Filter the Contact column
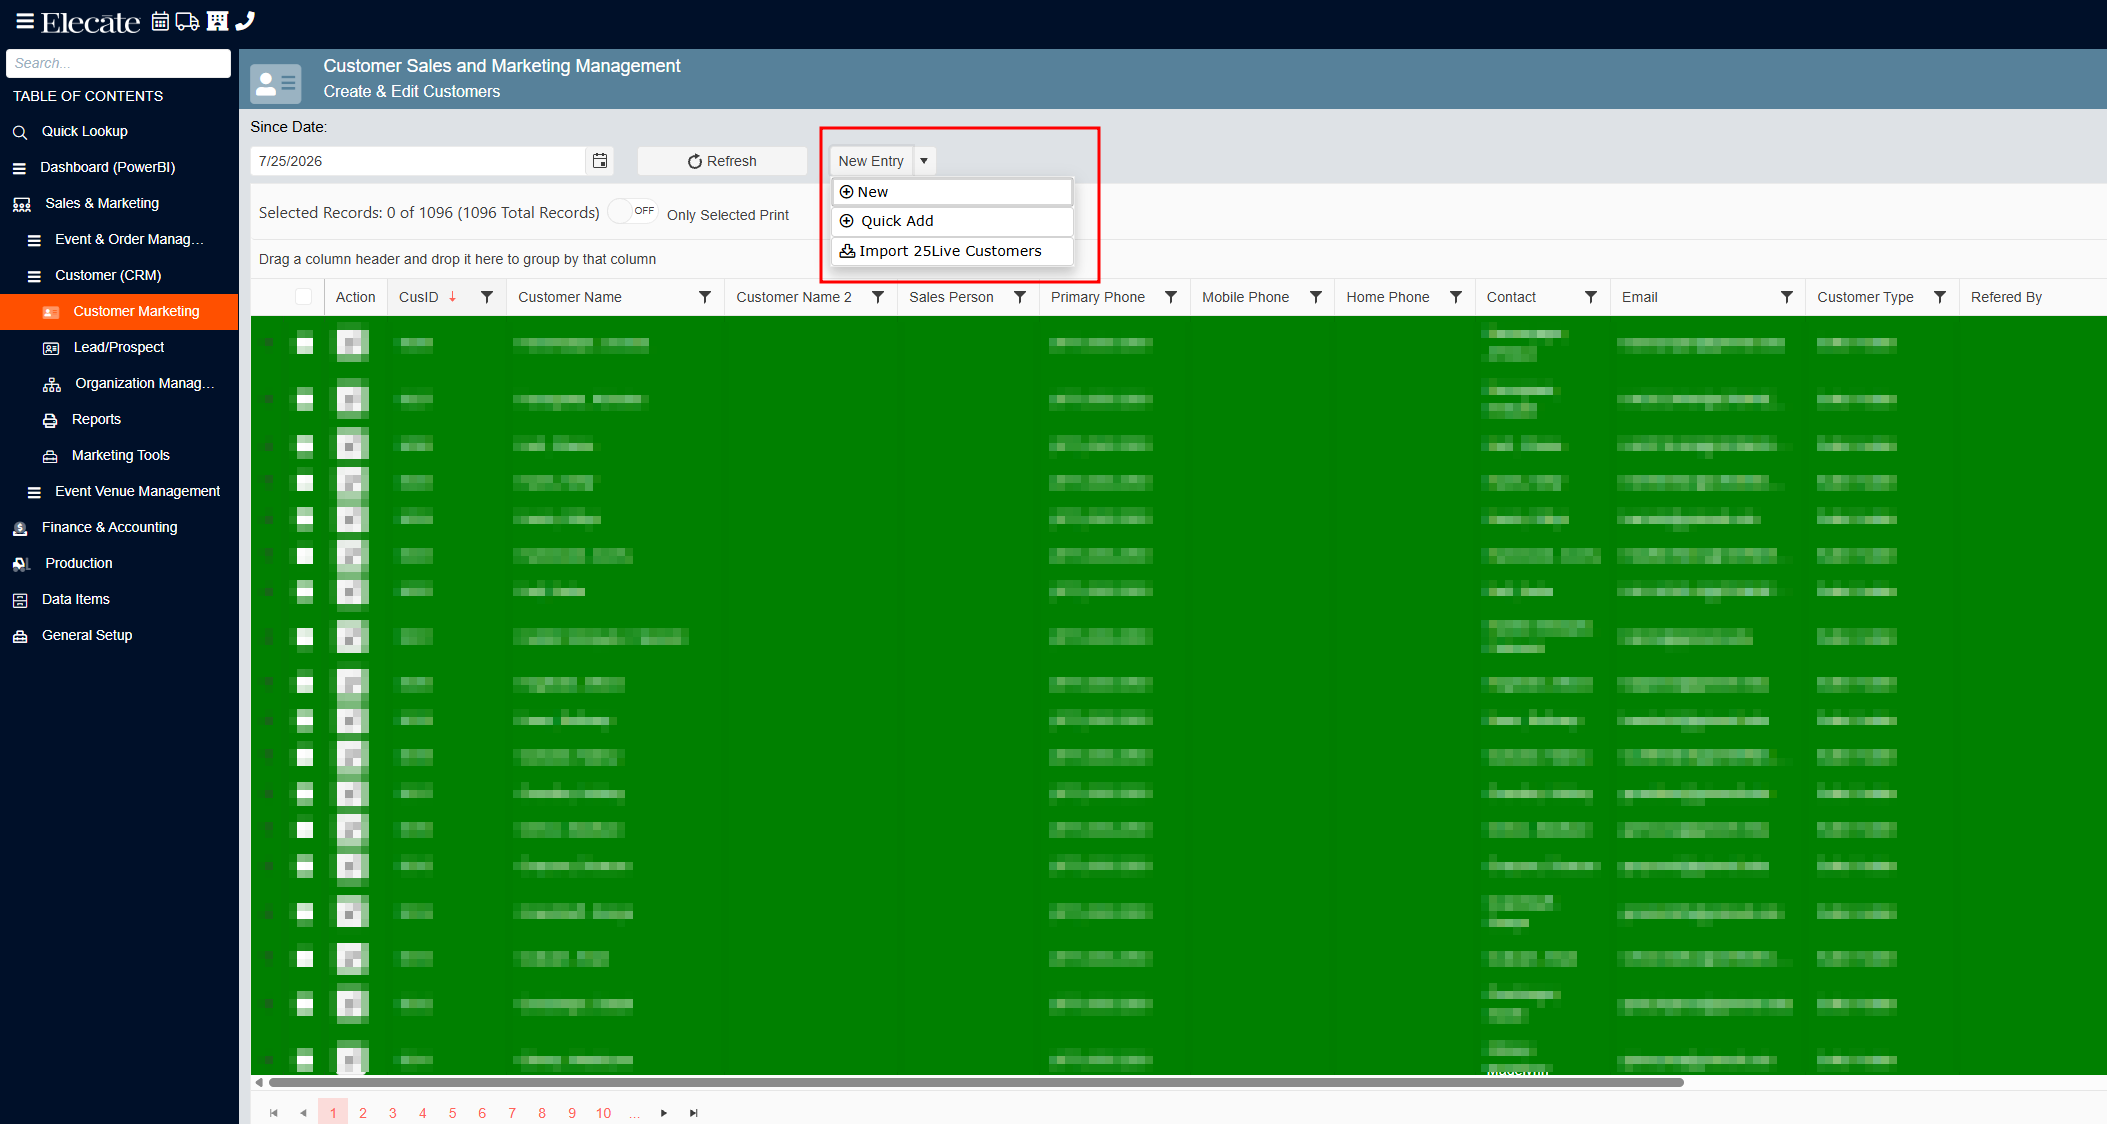This screenshot has height=1124, width=2107. [1591, 297]
